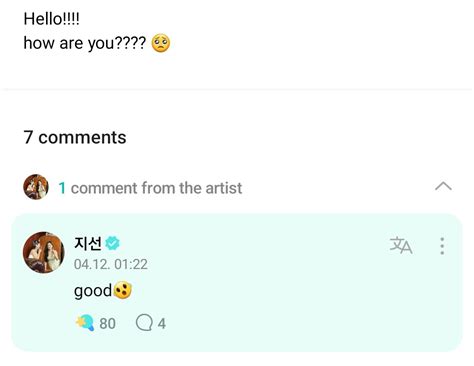Open replies via speech bubble icon
474x366 pixels.
[x=144, y=323]
